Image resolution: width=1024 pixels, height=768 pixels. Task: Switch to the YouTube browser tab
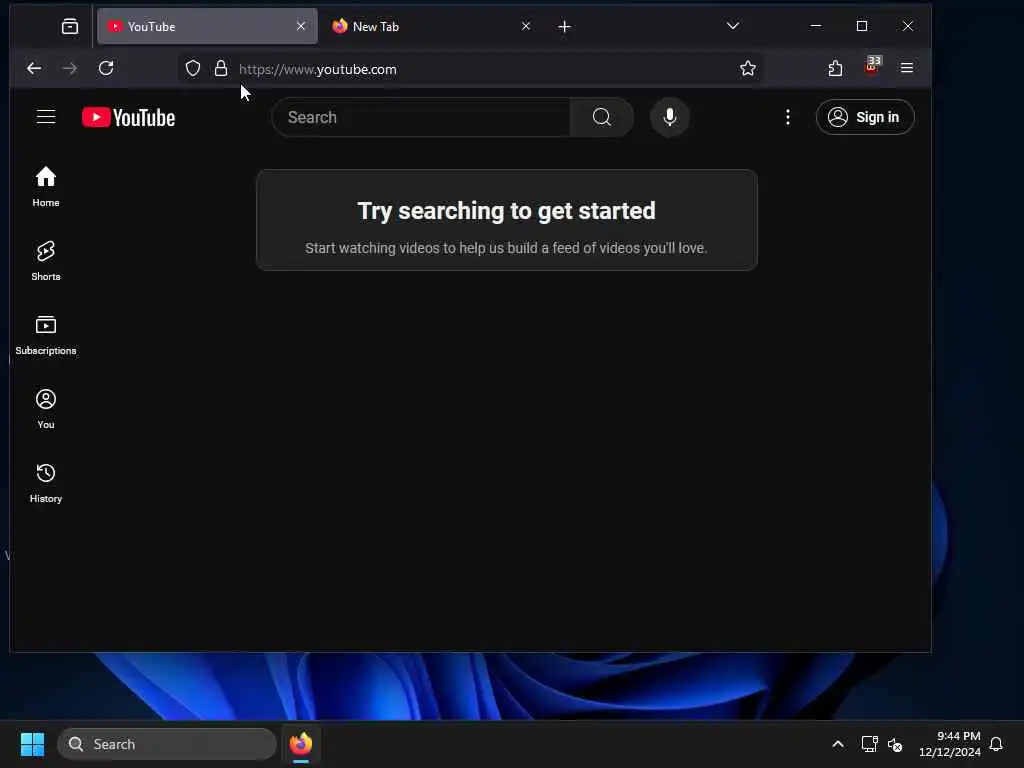(x=206, y=26)
